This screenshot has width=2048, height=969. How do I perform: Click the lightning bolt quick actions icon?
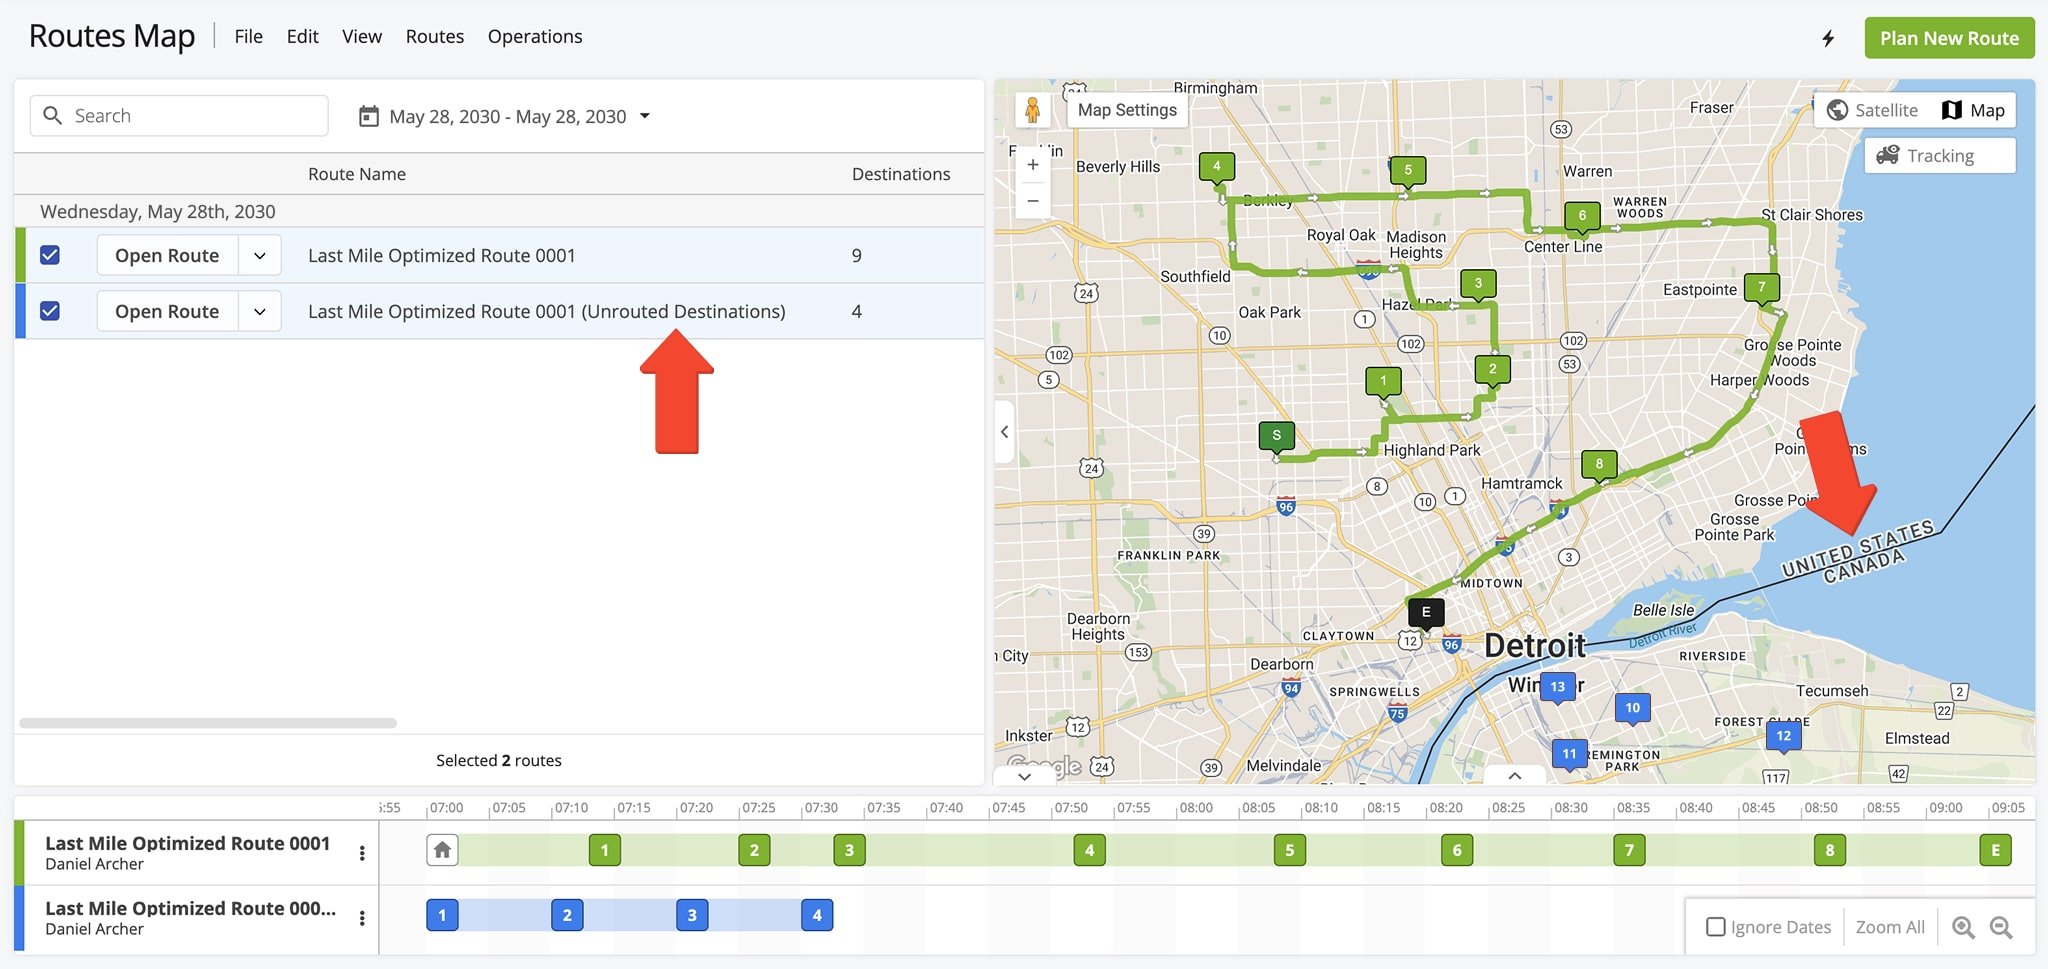1828,38
